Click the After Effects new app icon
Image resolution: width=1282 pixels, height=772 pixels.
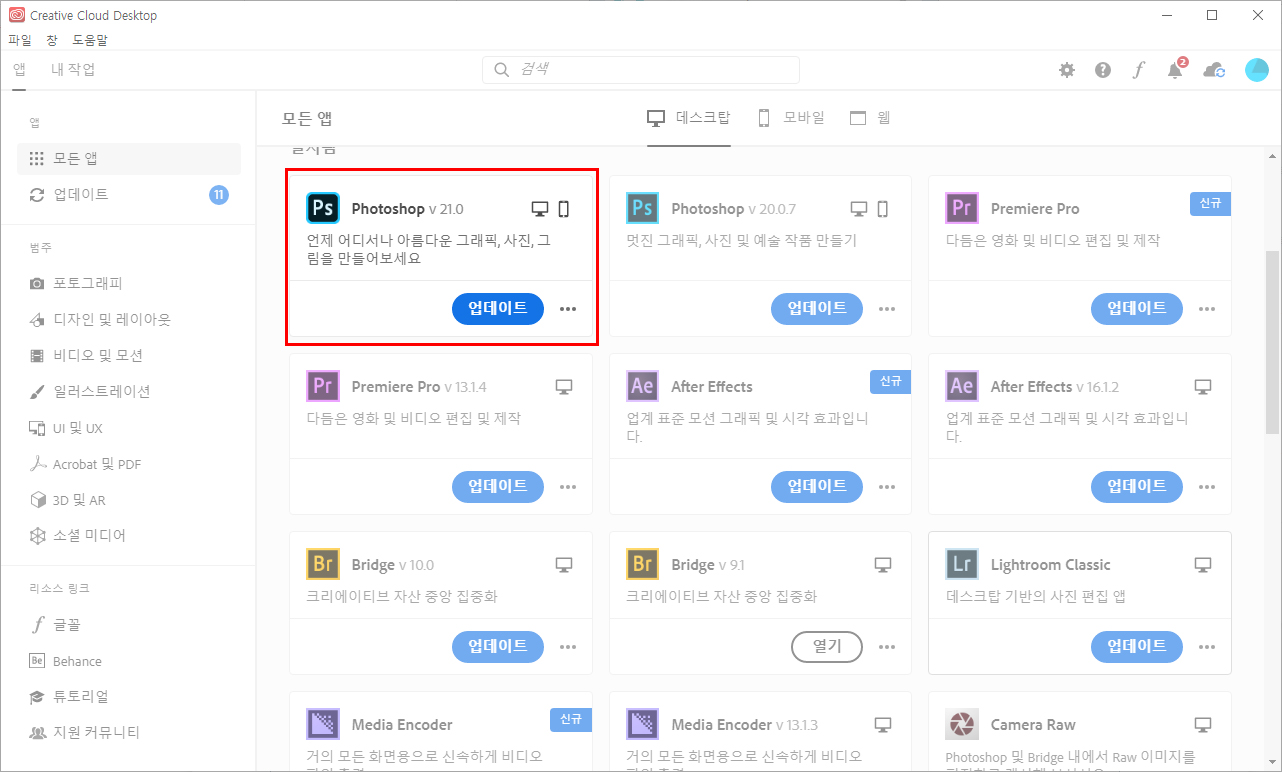(x=642, y=386)
